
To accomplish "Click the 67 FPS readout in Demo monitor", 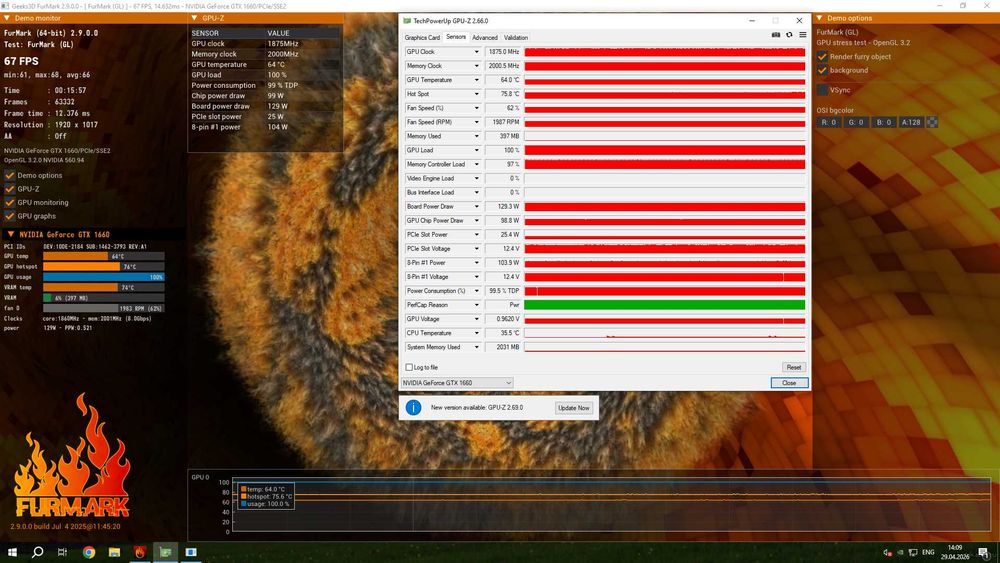I will click(x=21, y=61).
